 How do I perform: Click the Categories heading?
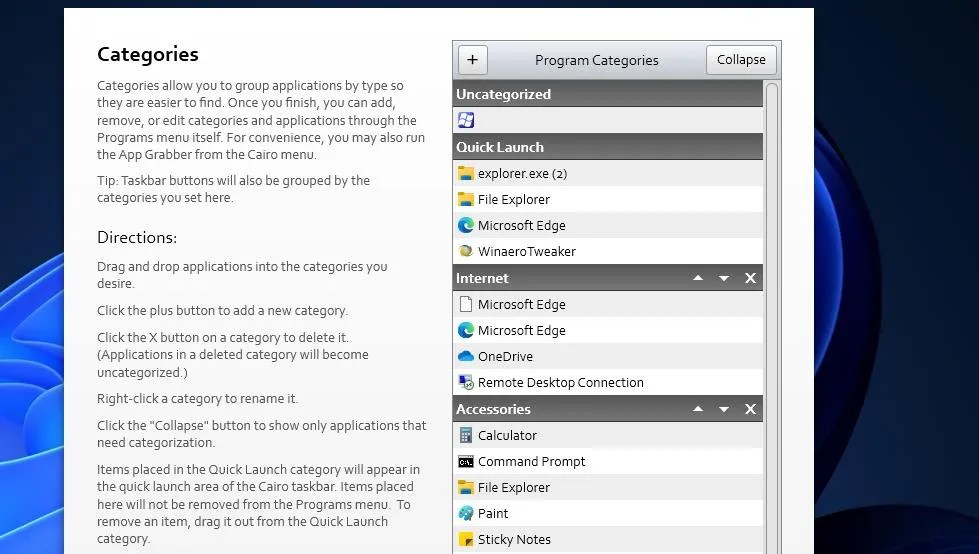148,54
